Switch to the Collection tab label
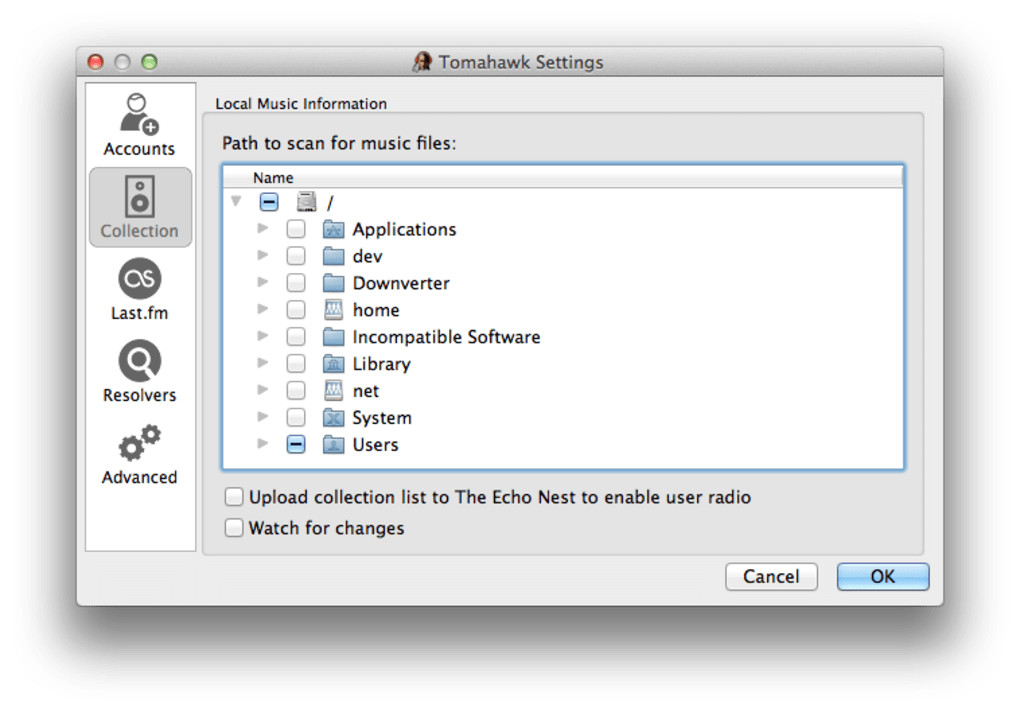This screenshot has width=1020, height=712. pyautogui.click(x=139, y=231)
